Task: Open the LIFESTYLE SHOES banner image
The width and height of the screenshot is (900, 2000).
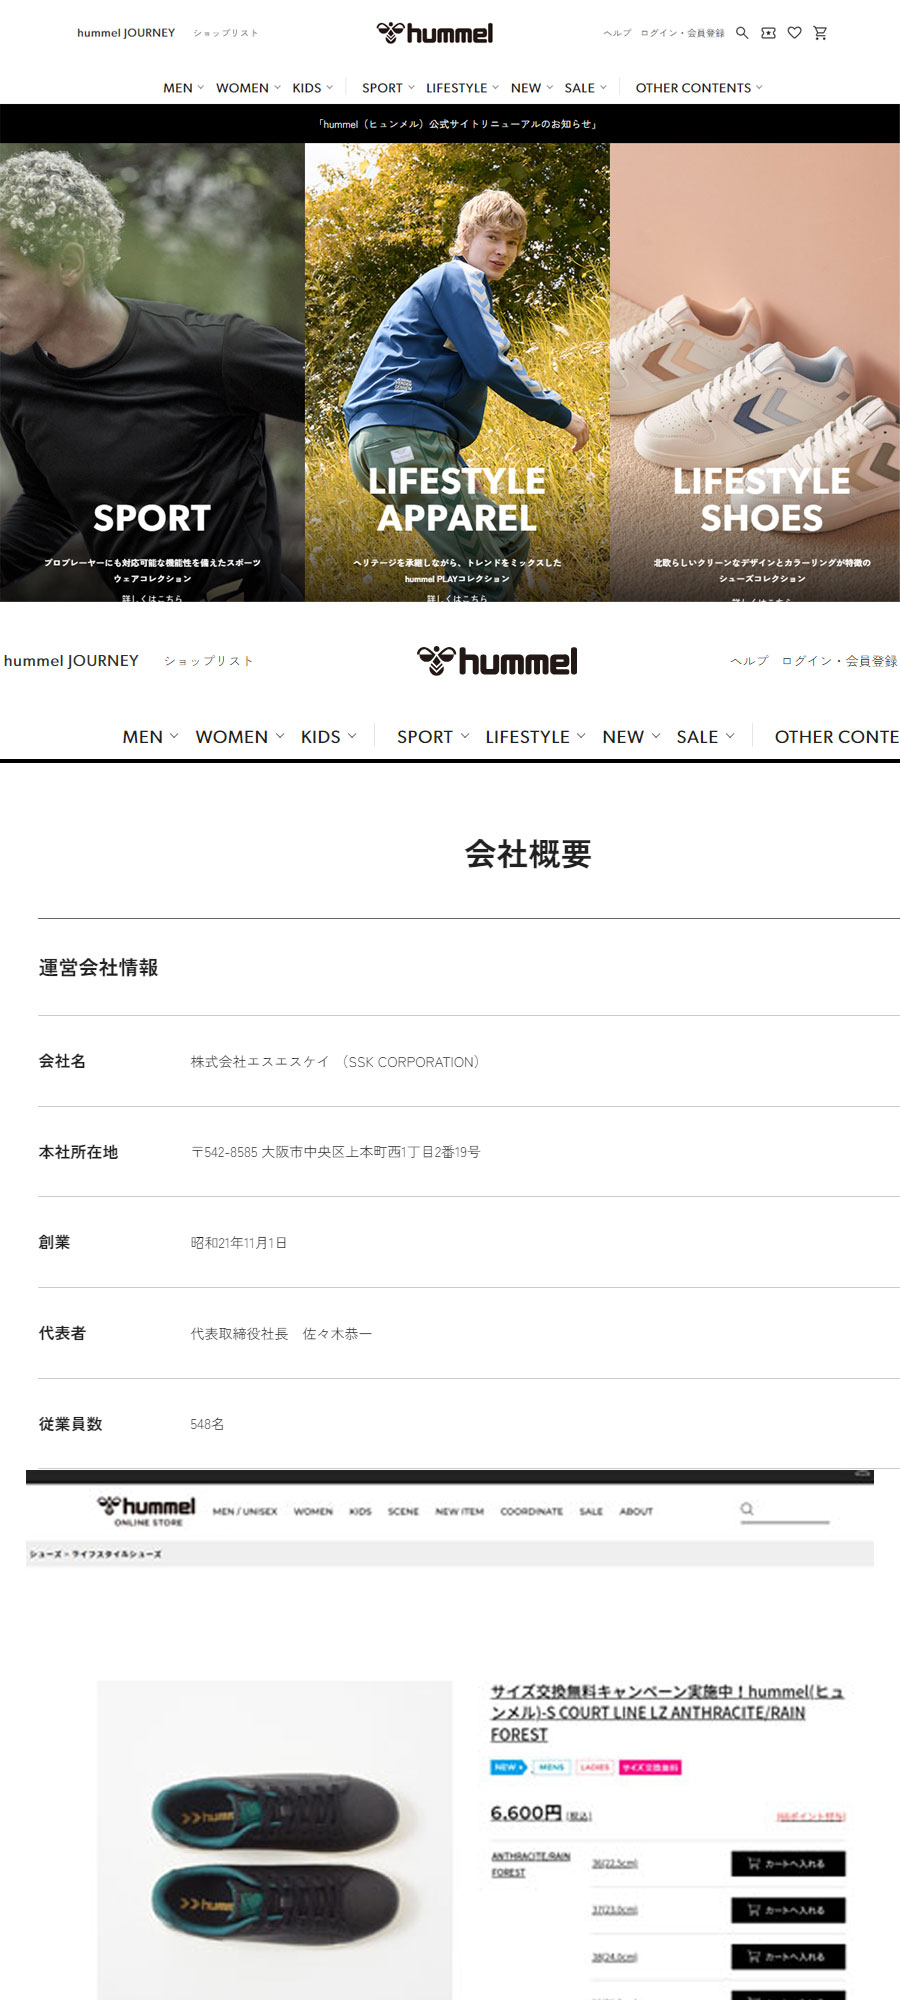Action: click(x=755, y=372)
